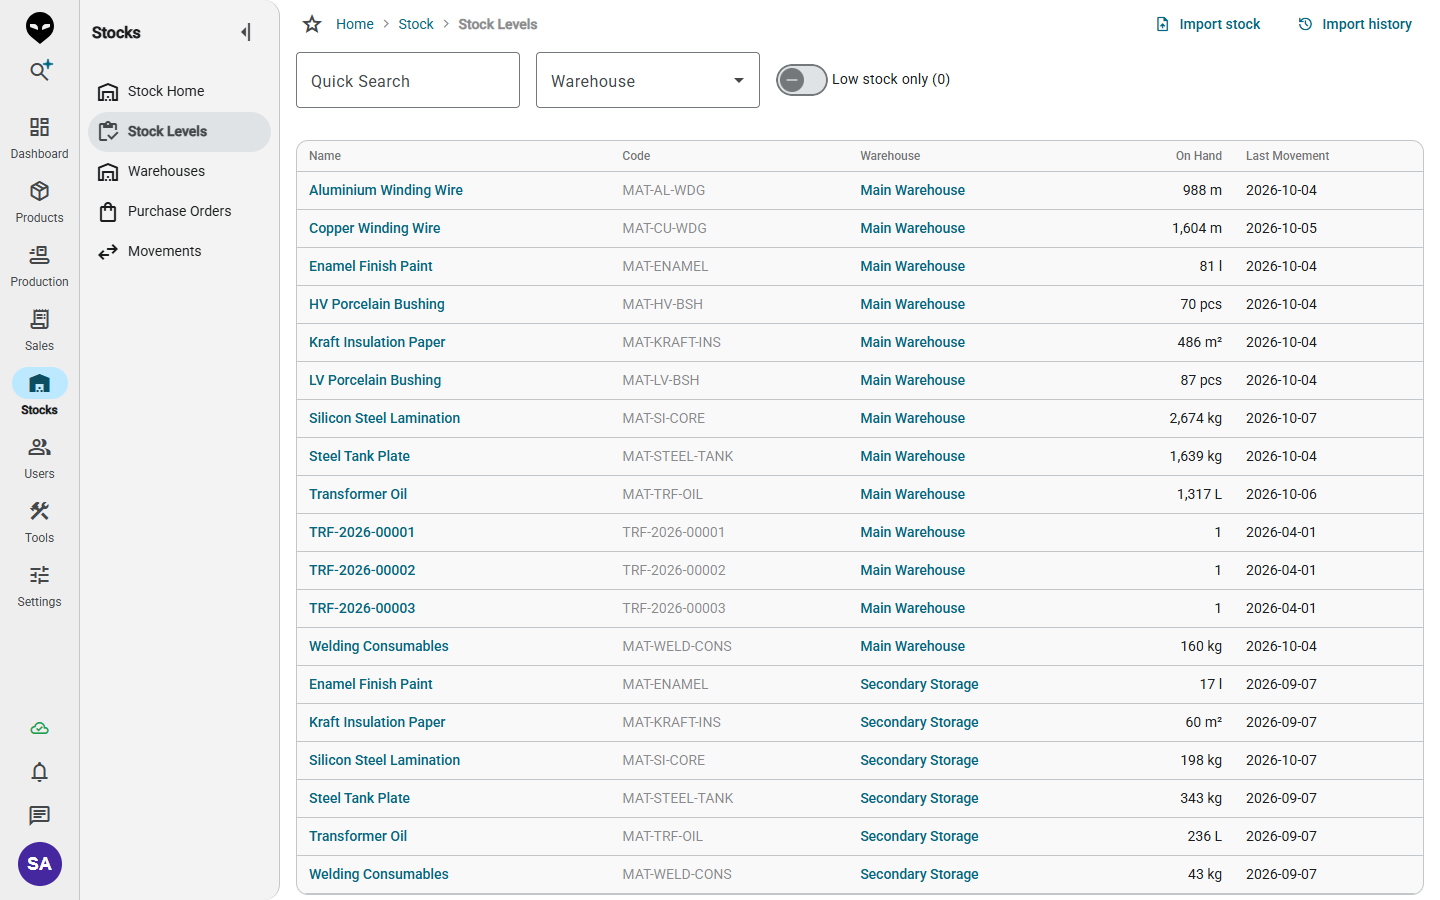Open Main Warehouse link in Transformer Oil row
The height and width of the screenshot is (900, 1440).
[x=913, y=494]
